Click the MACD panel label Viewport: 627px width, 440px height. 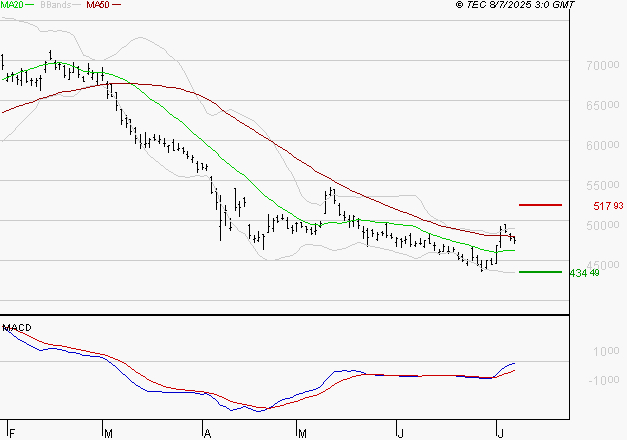coord(17,327)
